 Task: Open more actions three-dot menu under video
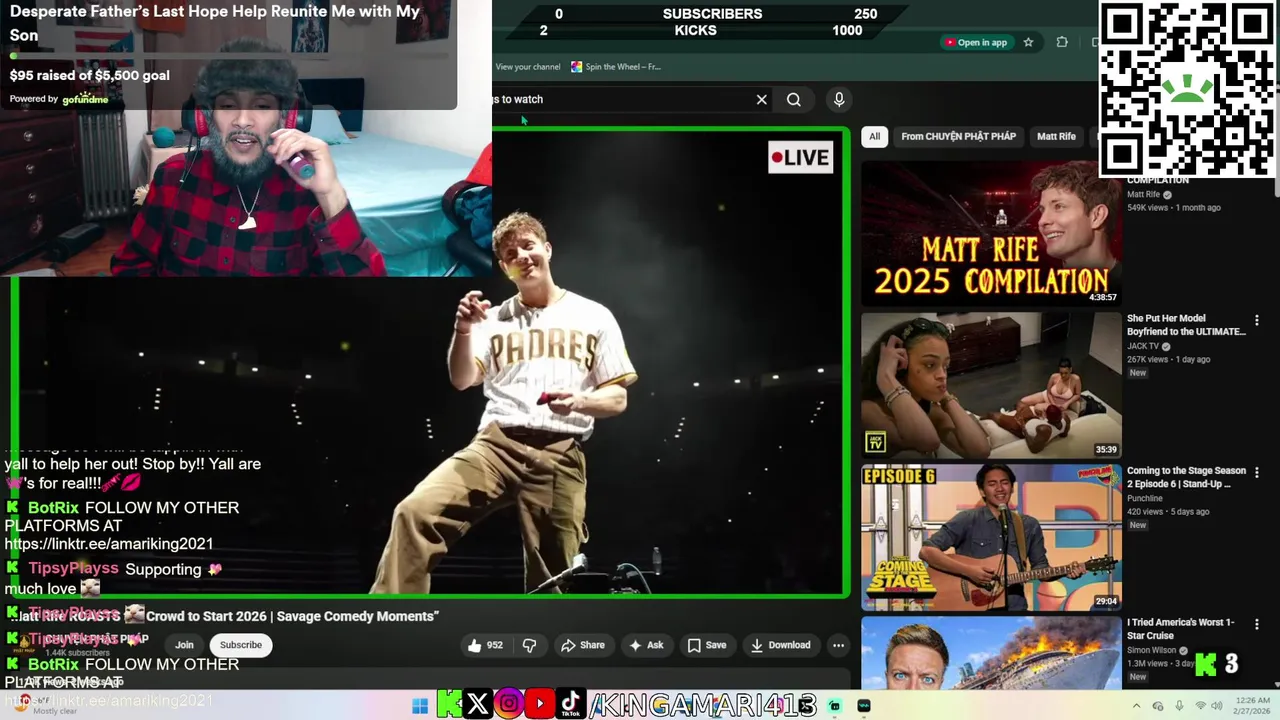click(838, 645)
